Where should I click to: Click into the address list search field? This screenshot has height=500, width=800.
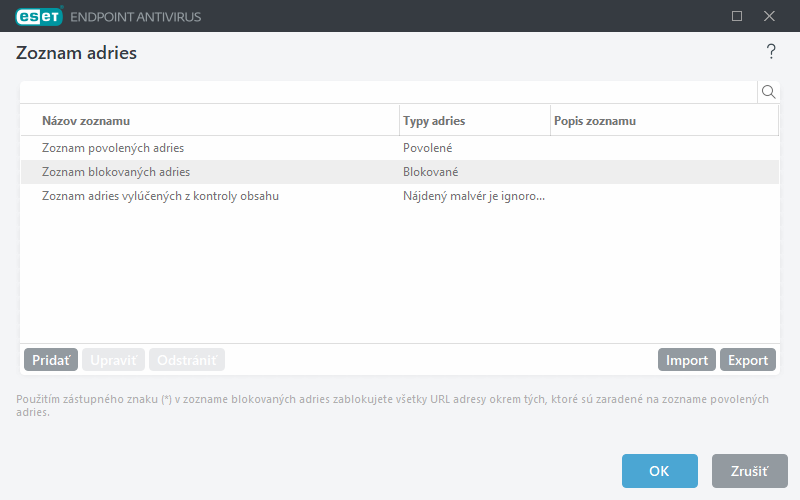click(x=388, y=92)
